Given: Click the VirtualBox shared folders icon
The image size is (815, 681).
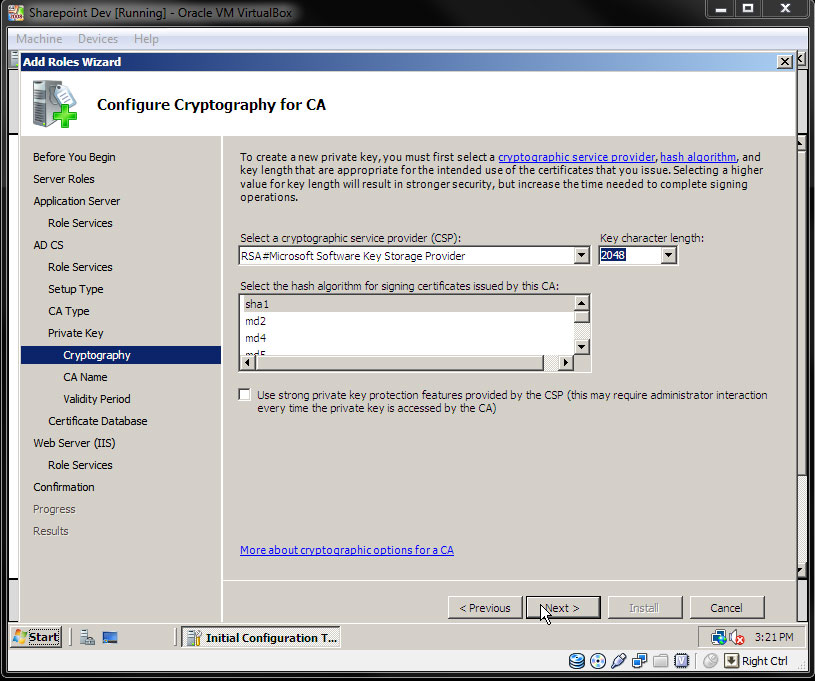Looking at the screenshot, I should click(660, 661).
